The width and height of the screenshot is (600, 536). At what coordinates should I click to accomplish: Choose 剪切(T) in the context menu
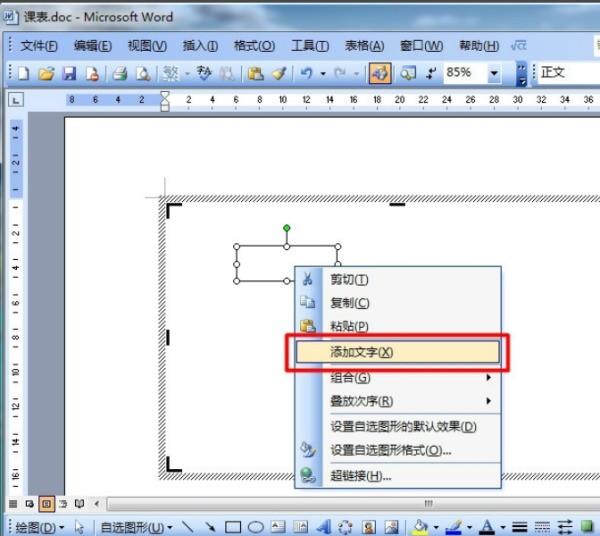tap(398, 280)
